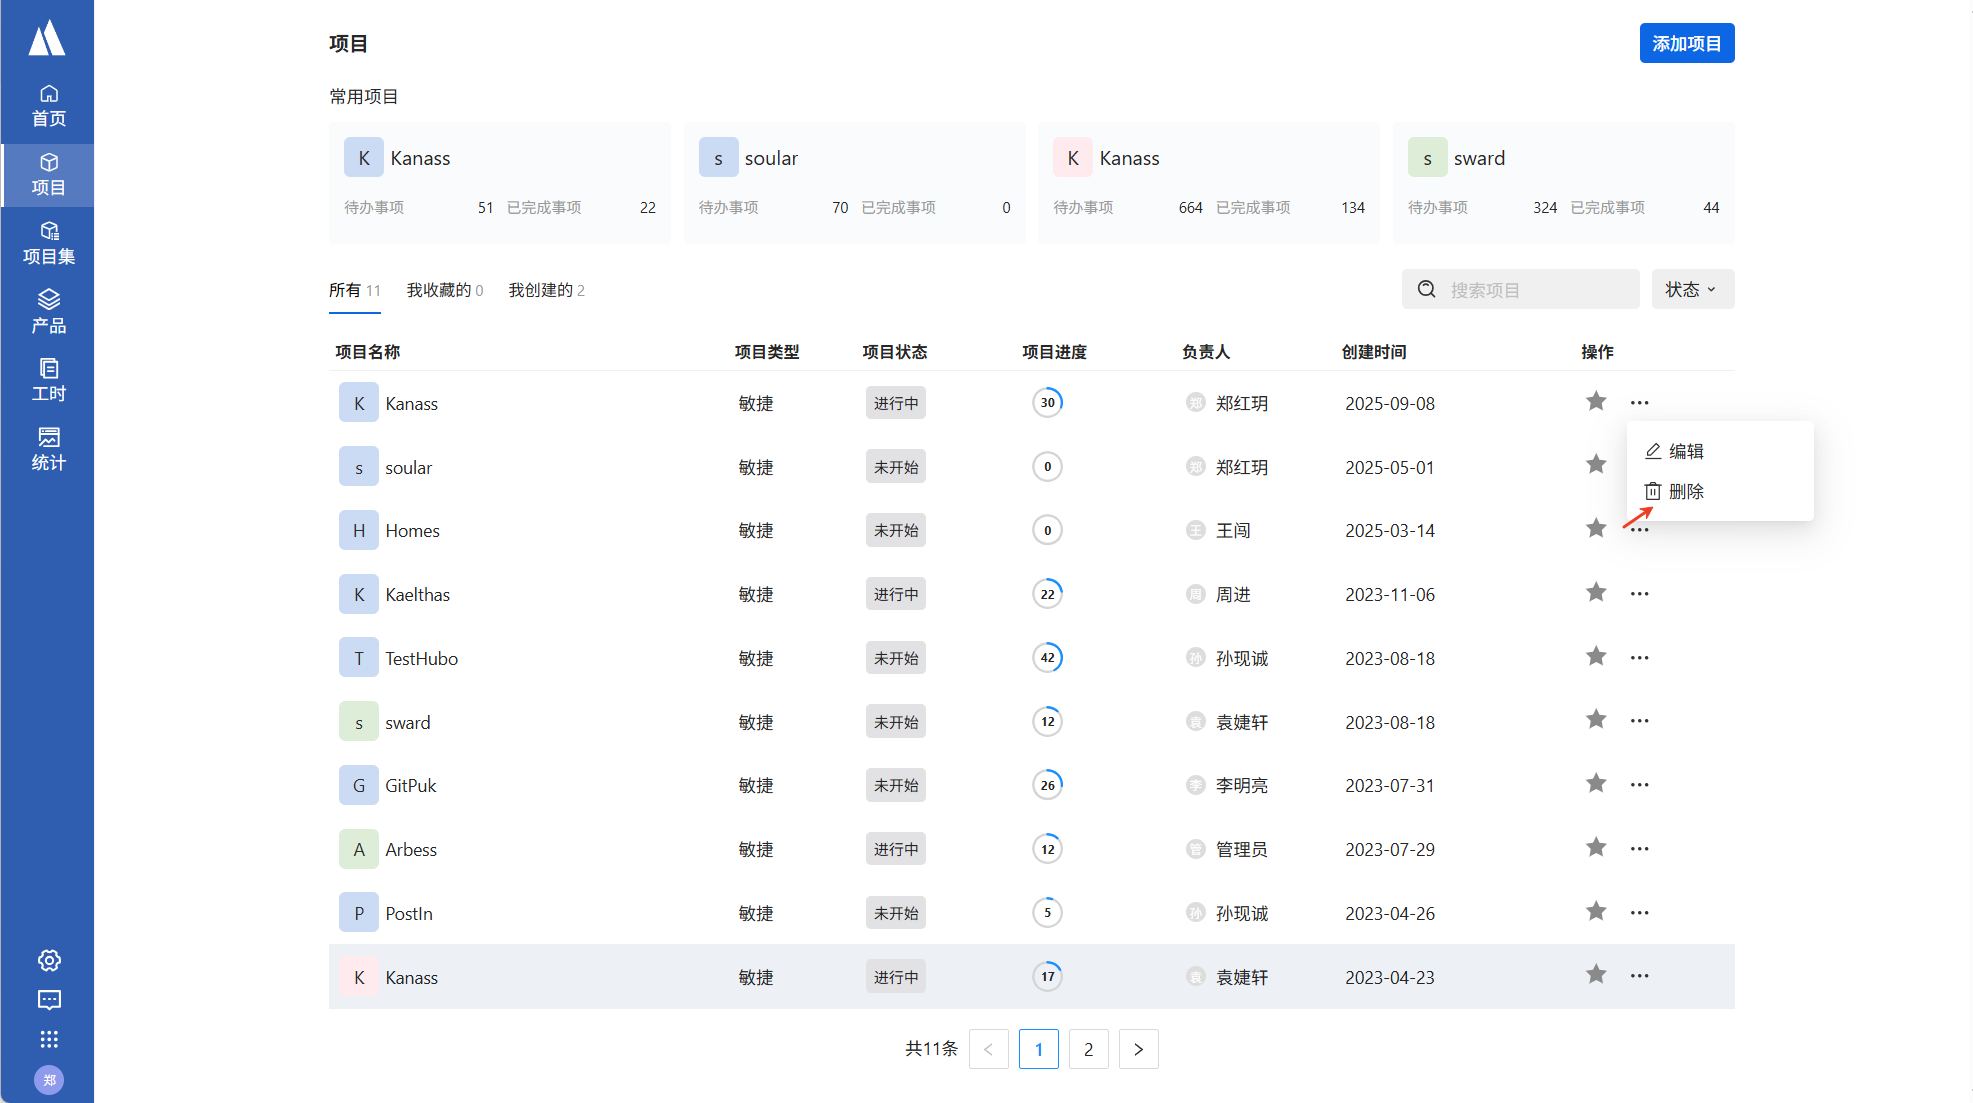Open more actions menu for sward row
Image resolution: width=1973 pixels, height=1103 pixels.
[x=1639, y=721]
